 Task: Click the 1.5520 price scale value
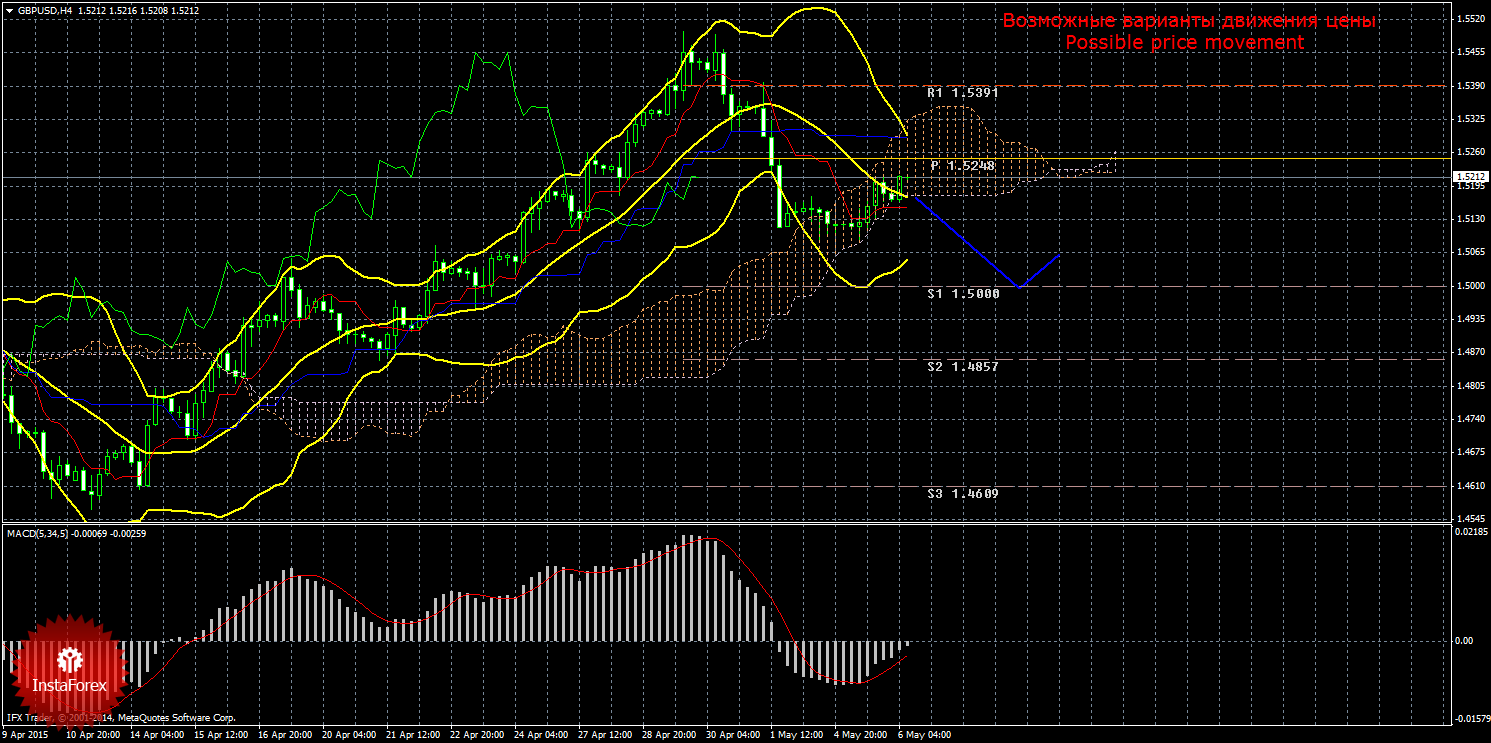click(1469, 20)
